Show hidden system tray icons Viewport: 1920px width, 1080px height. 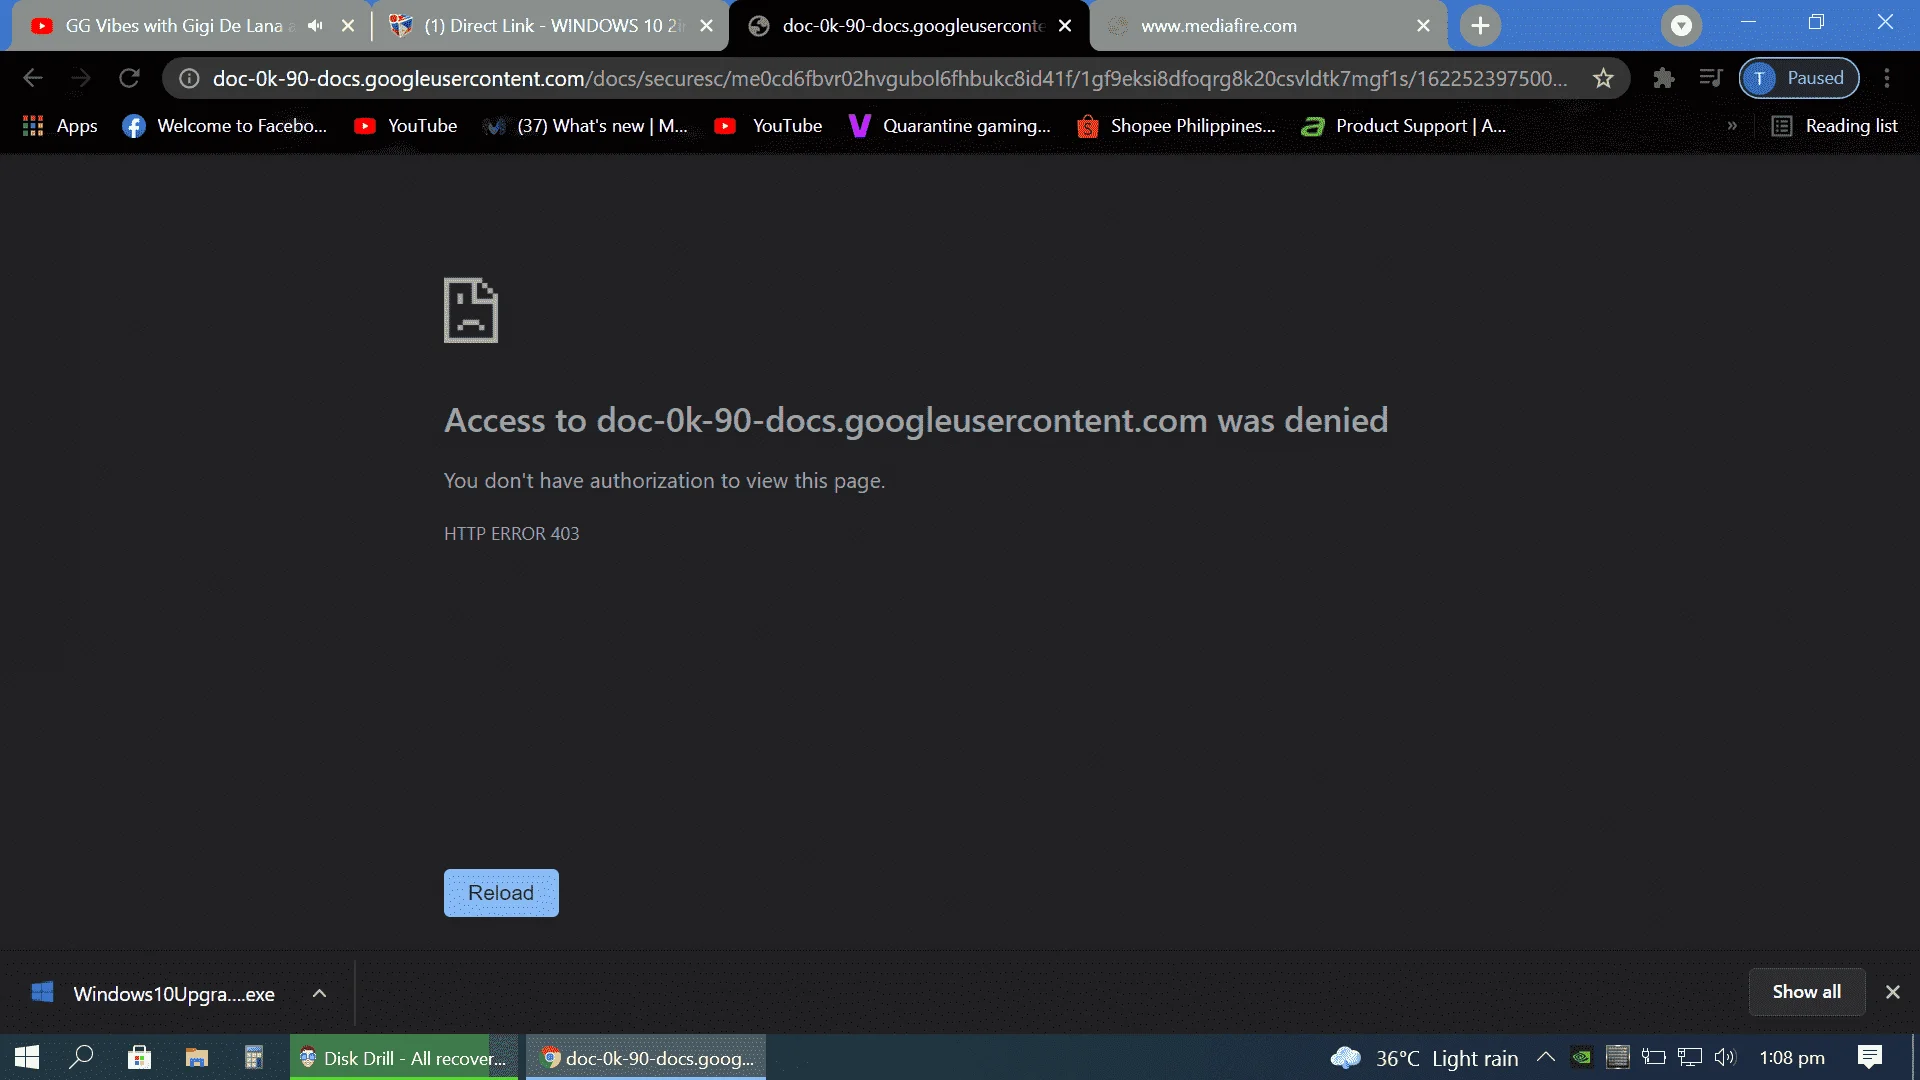pyautogui.click(x=1545, y=1057)
